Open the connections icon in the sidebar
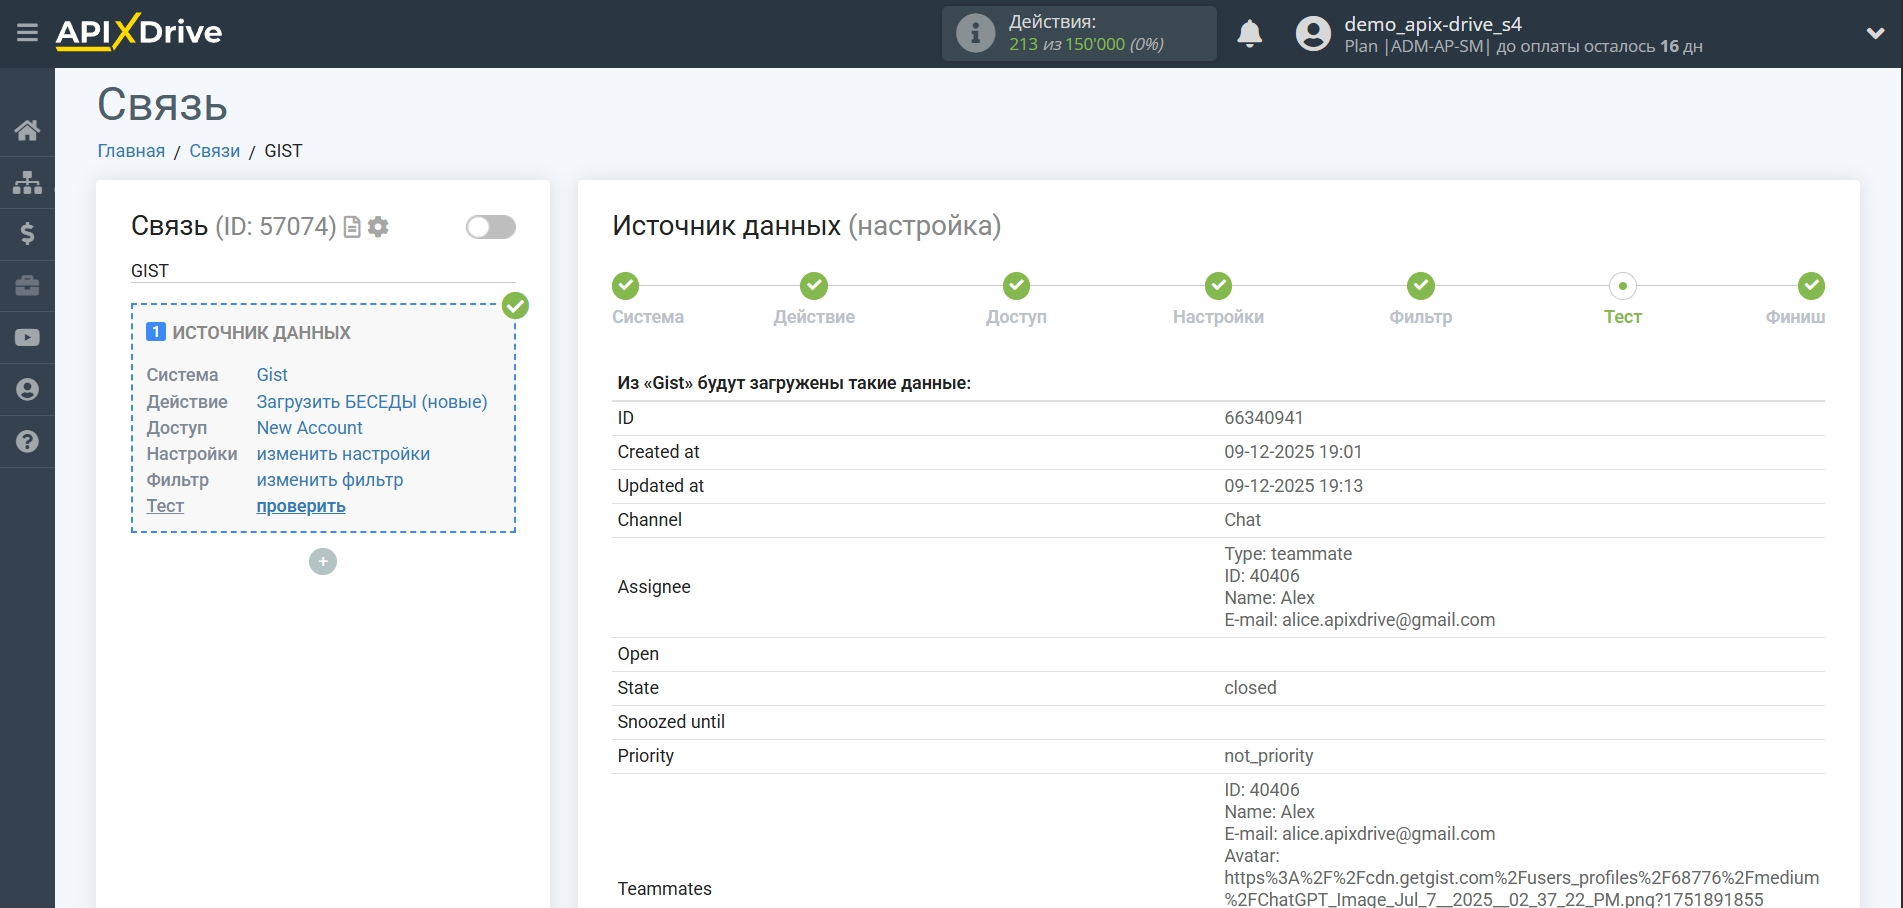This screenshot has width=1903, height=908. tap(27, 182)
